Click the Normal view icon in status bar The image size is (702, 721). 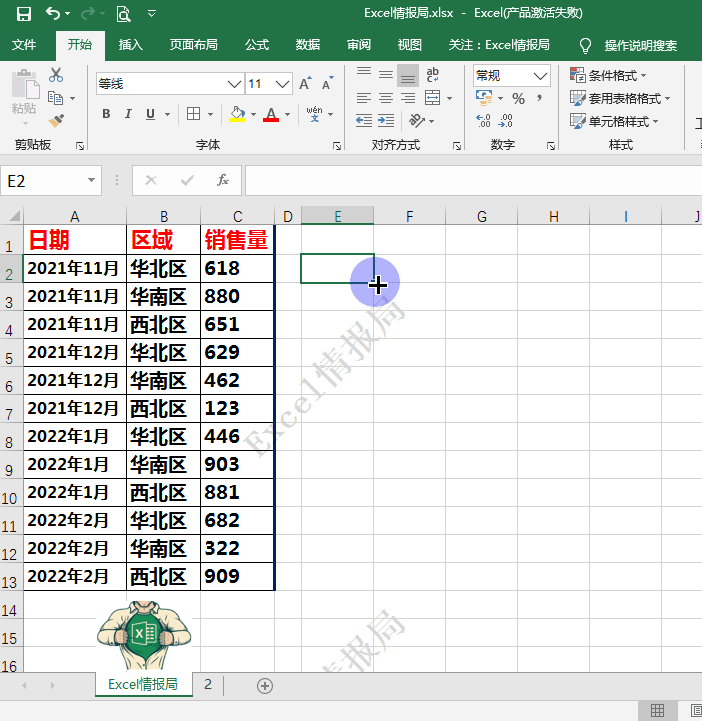[657, 711]
